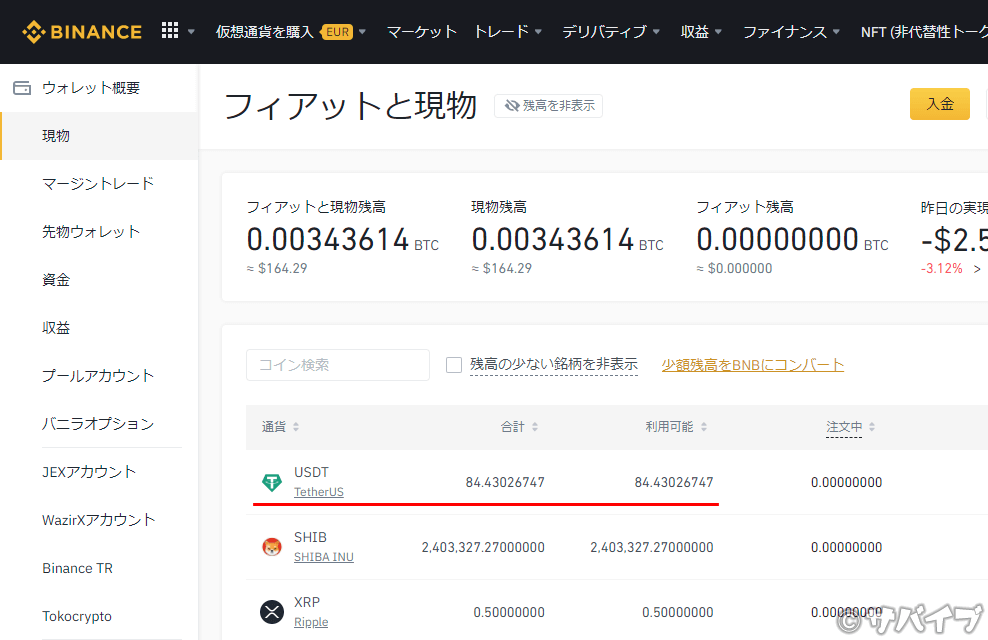This screenshot has width=988, height=640.
Task: Expand the トレード menu
Action: point(507,31)
